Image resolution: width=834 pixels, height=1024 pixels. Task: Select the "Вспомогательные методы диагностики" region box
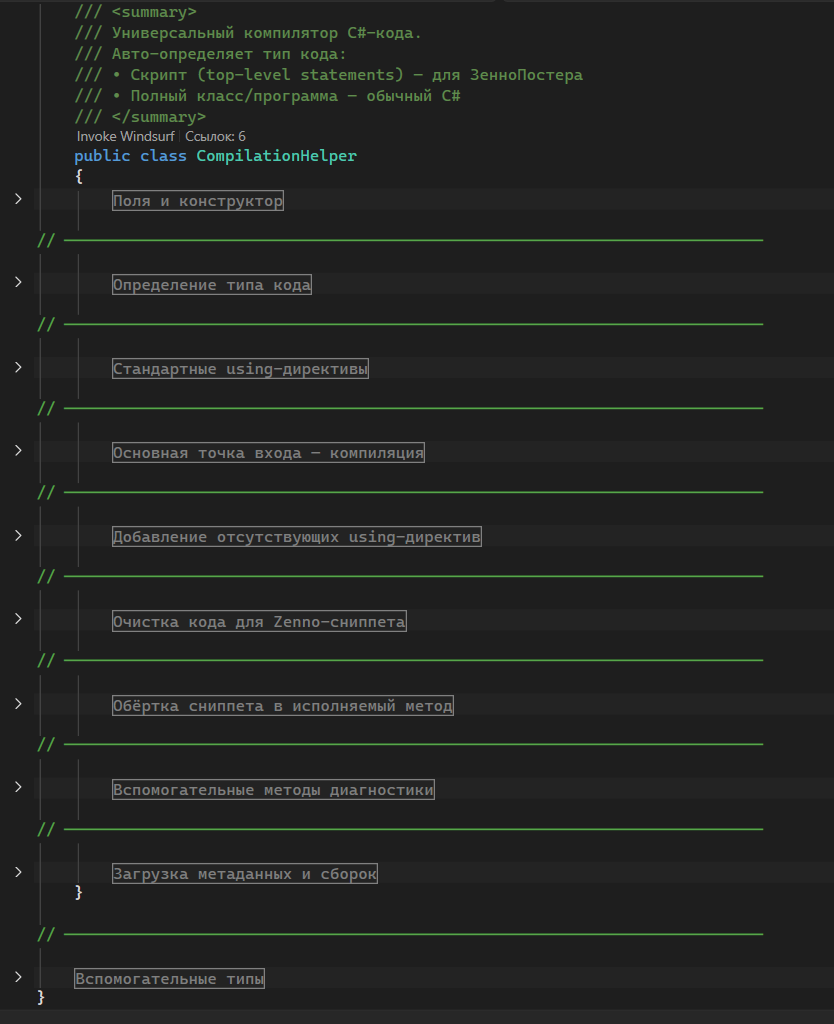pyautogui.click(x=273, y=790)
